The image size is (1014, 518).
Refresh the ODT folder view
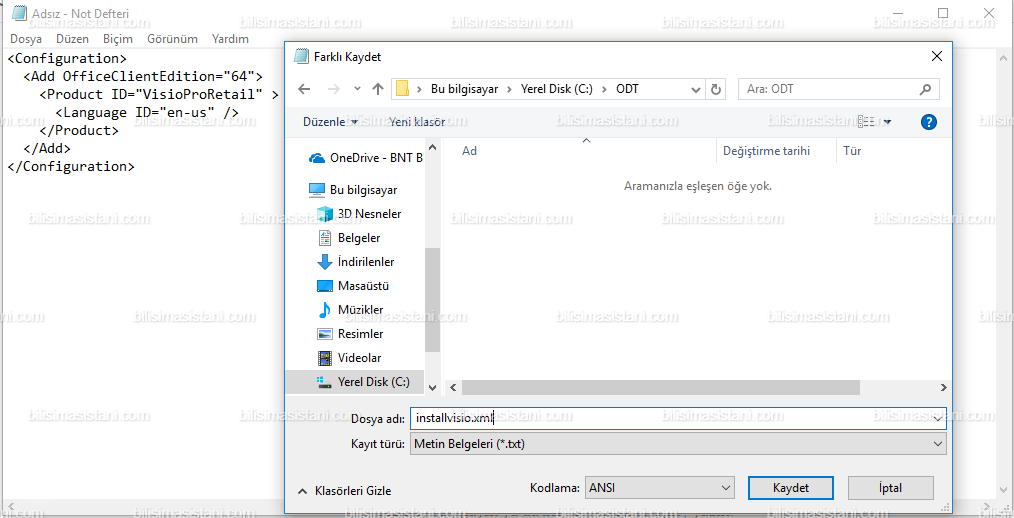click(716, 89)
